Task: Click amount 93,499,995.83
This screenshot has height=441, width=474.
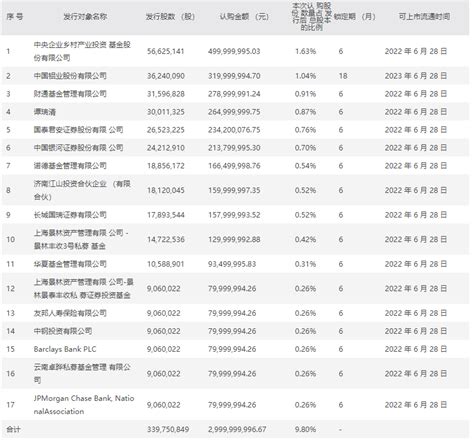Action: [232, 264]
